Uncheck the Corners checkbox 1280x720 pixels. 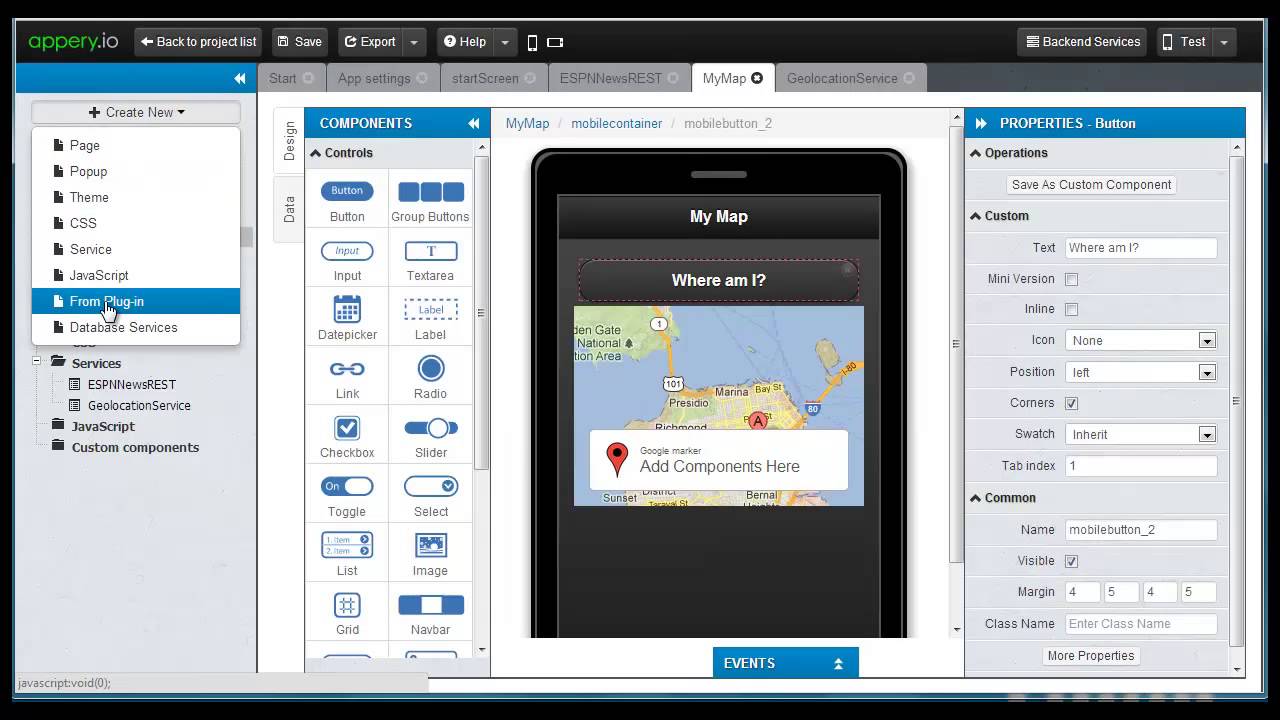pyautogui.click(x=1071, y=403)
